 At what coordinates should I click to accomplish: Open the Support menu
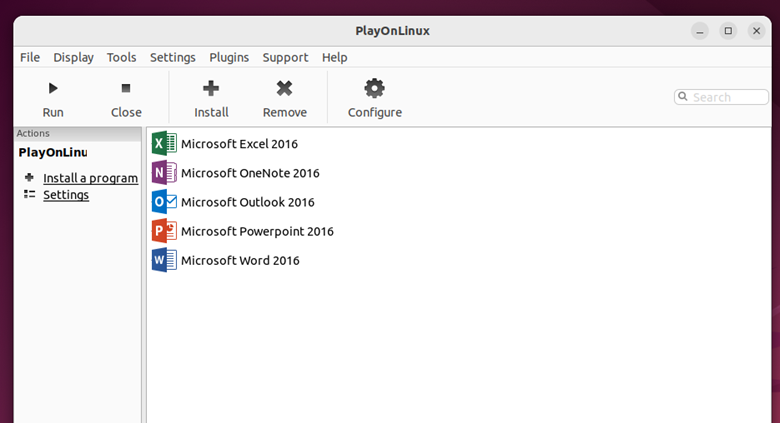285,57
